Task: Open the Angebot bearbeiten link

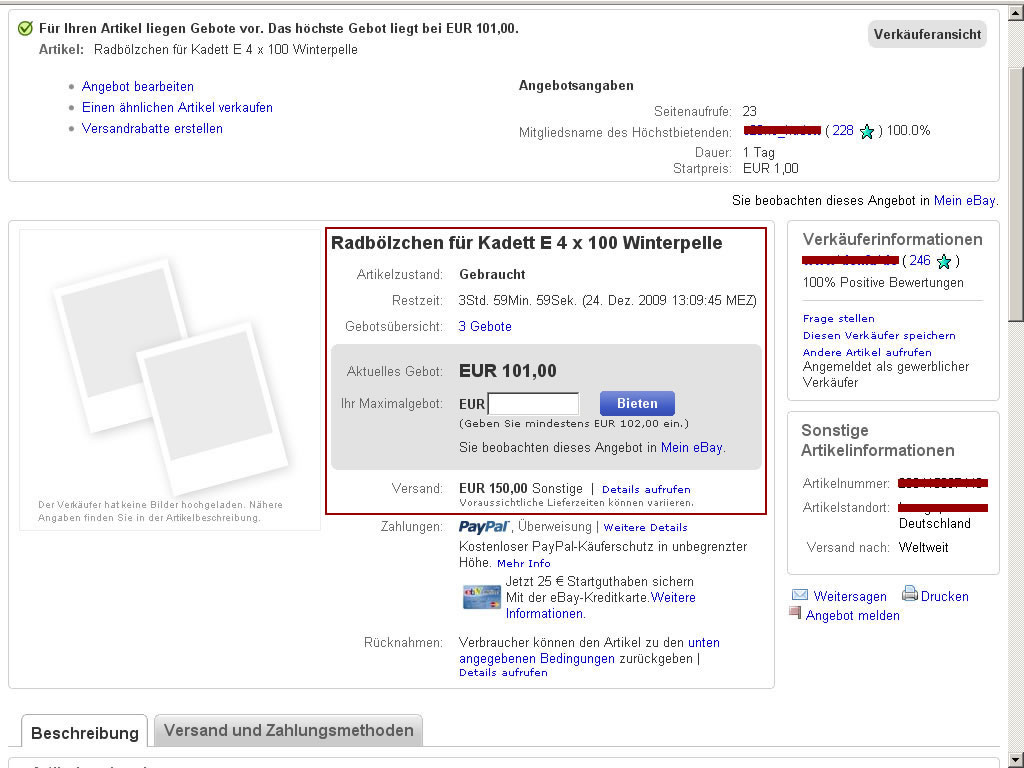Action: [x=138, y=87]
